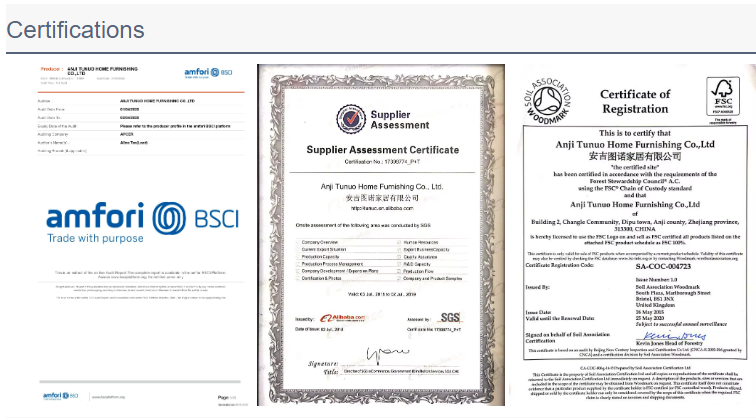This screenshot has width=756, height=418.
Task: Click 'This is to certify that' text
Action: [634, 133]
